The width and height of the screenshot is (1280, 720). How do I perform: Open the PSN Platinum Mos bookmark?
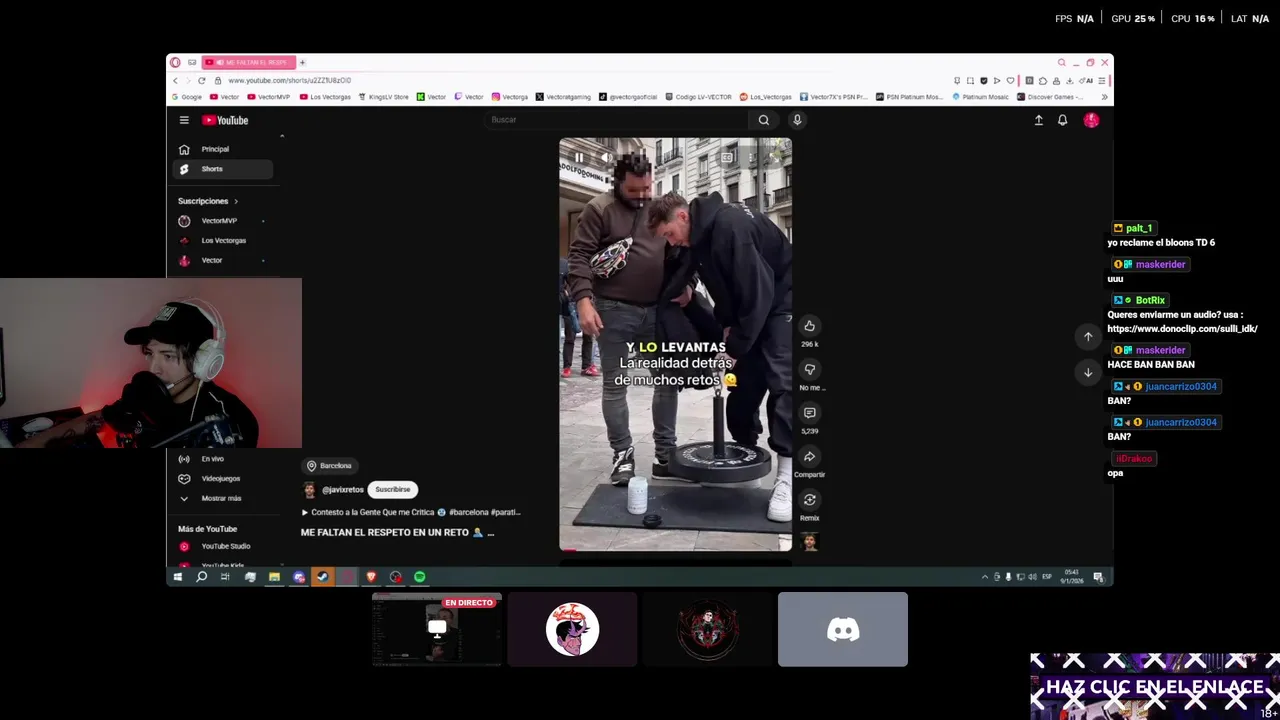(909, 97)
